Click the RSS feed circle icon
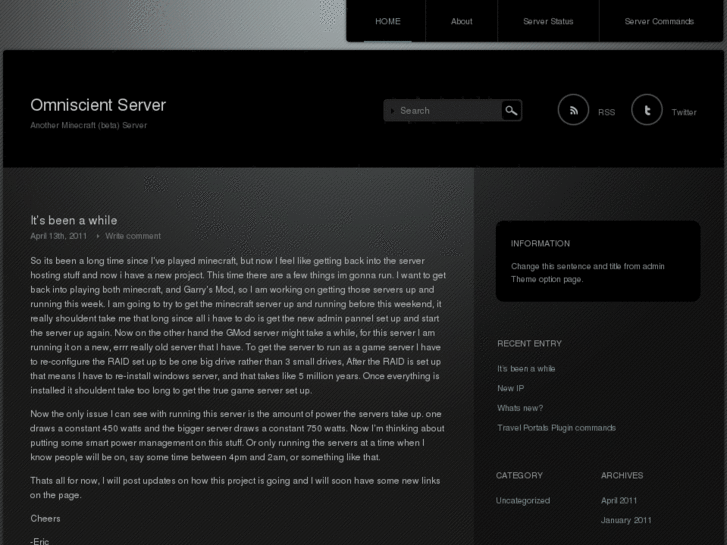 tap(573, 110)
